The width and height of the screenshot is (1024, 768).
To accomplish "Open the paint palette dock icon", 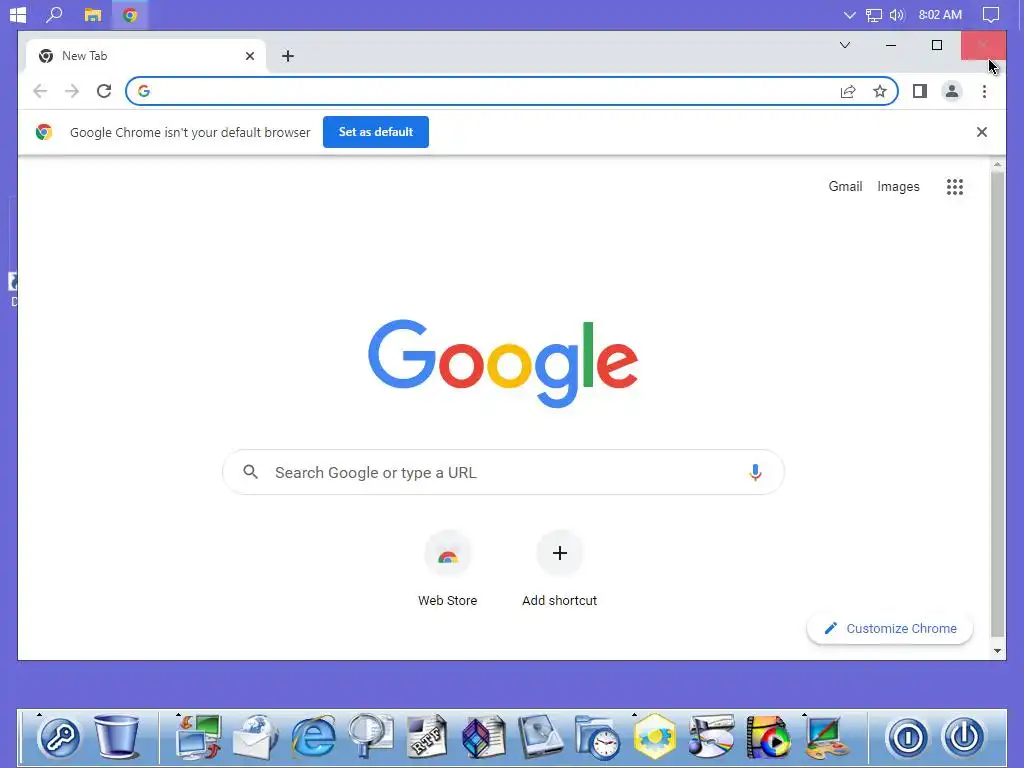I will (x=827, y=737).
